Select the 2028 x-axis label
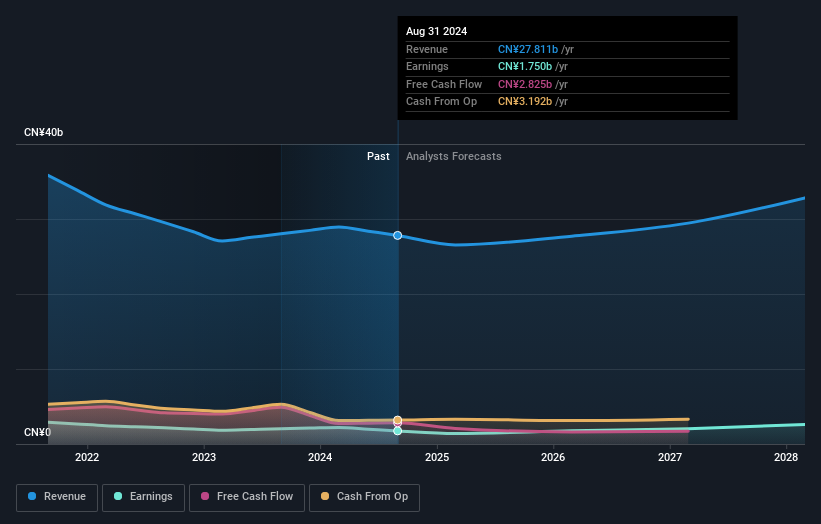Screen dimensions: 821x524 pos(786,457)
